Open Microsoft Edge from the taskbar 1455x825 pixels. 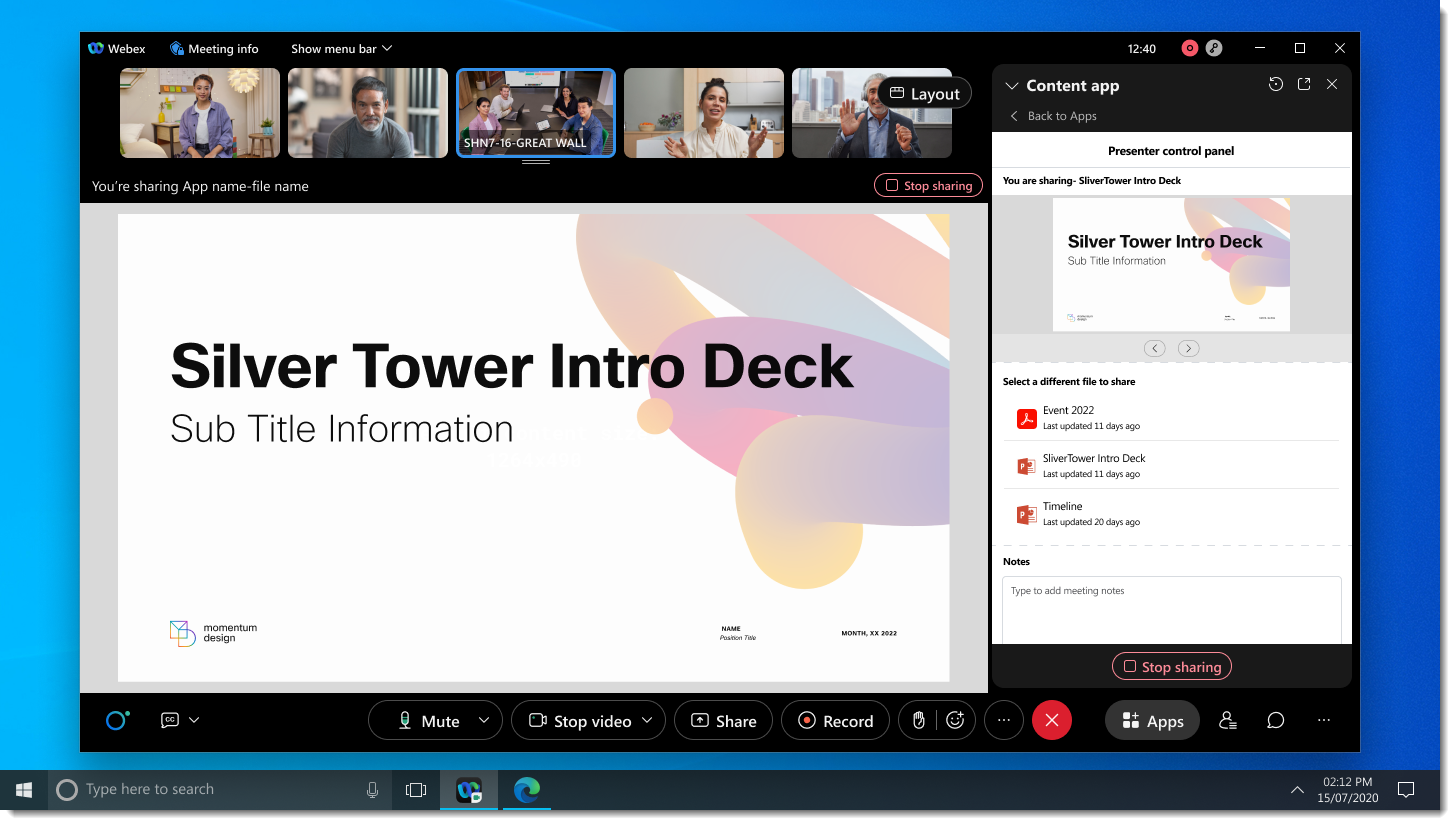pos(526,789)
